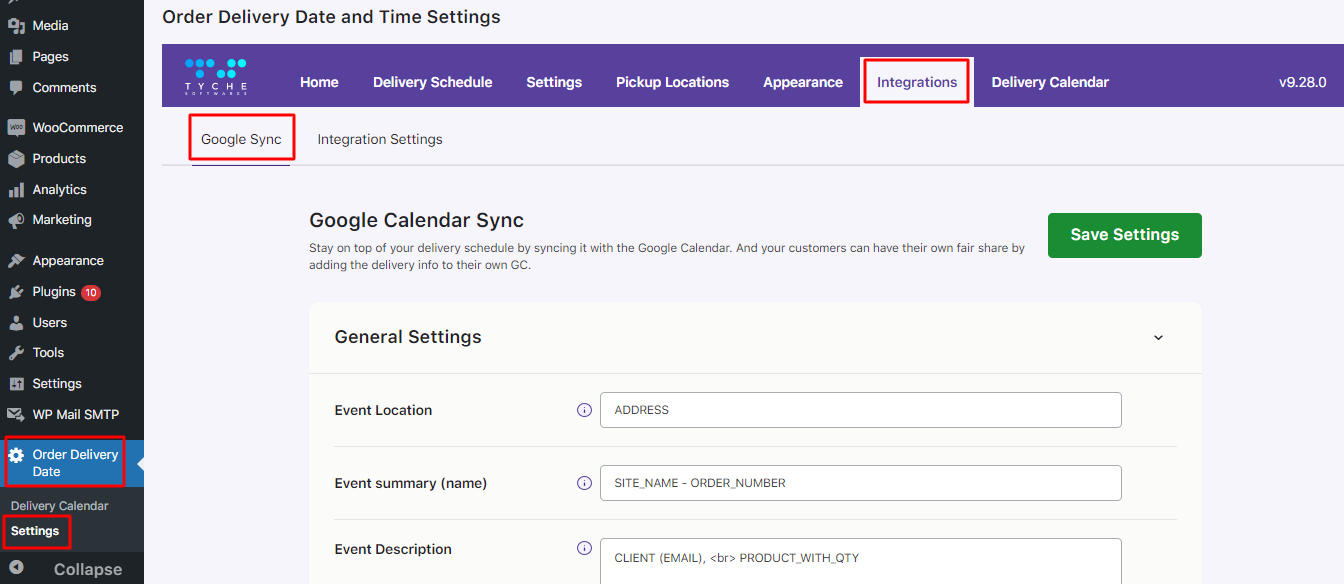Viewport: 1344px width, 584px height.
Task: Click the Comments speech bubble icon
Action: point(16,88)
